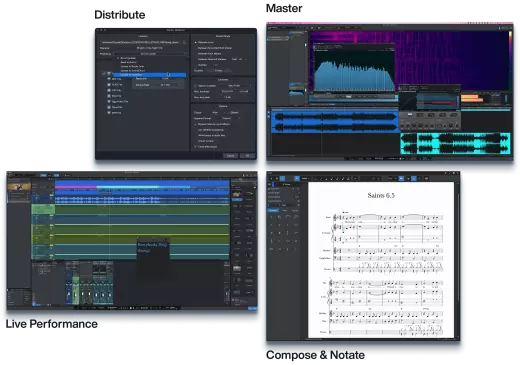Toggle 'Use realtime processing' checkbox

point(196,130)
